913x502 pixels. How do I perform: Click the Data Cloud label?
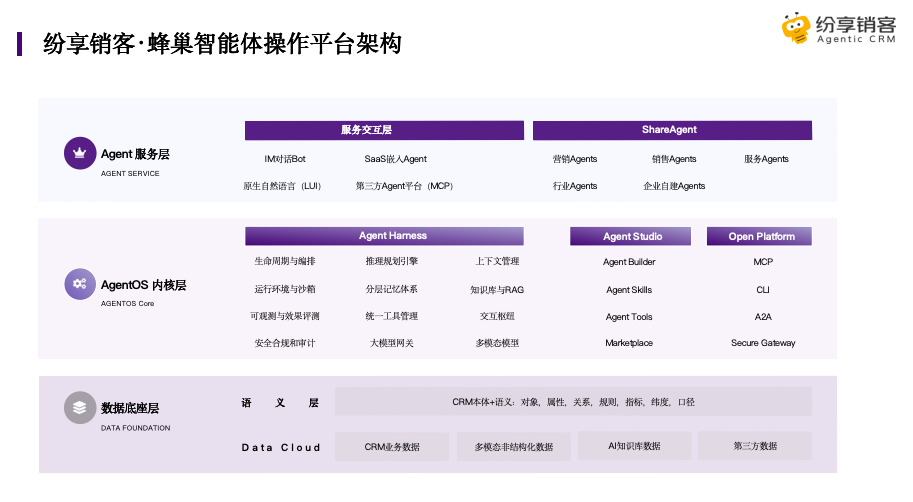[x=281, y=447]
